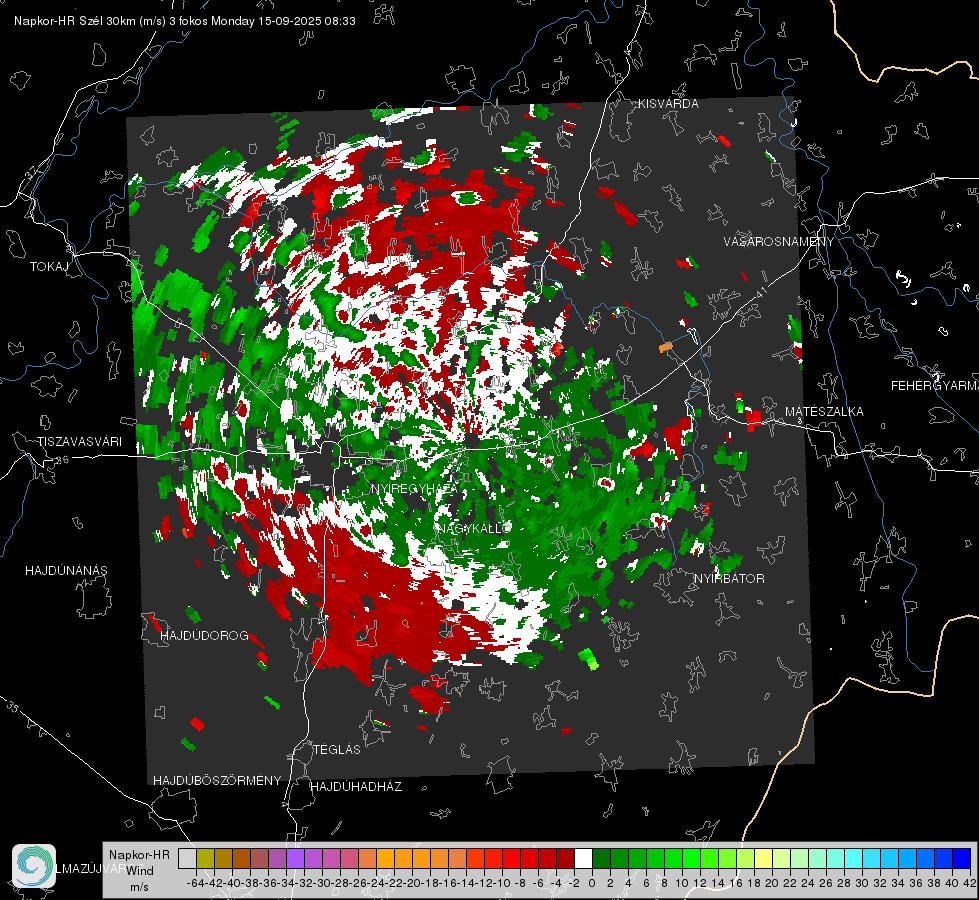Click the bright lime echo south of Nagykálló

pos(588,658)
